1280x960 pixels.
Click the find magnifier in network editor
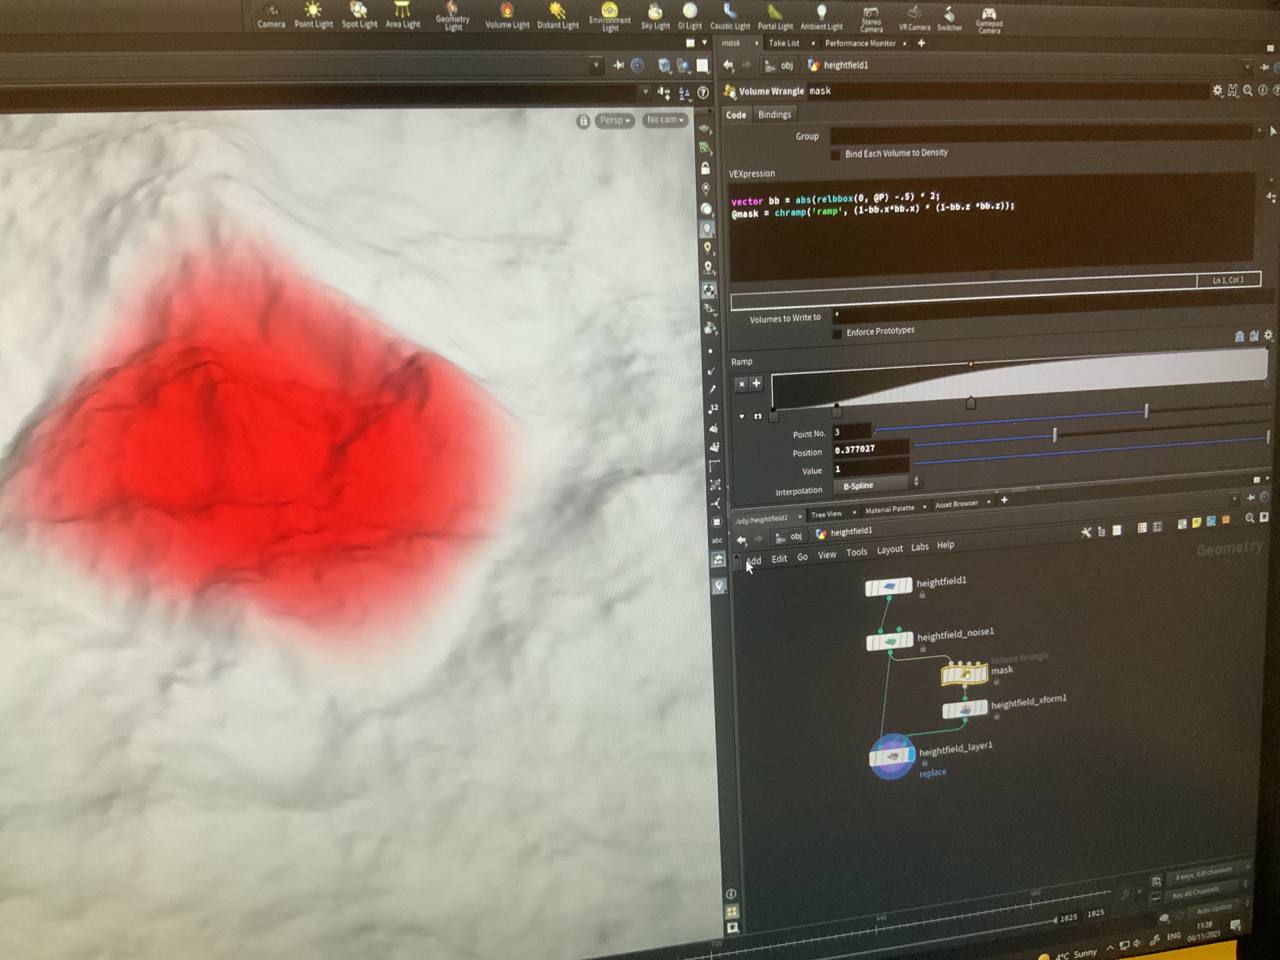[1250, 518]
